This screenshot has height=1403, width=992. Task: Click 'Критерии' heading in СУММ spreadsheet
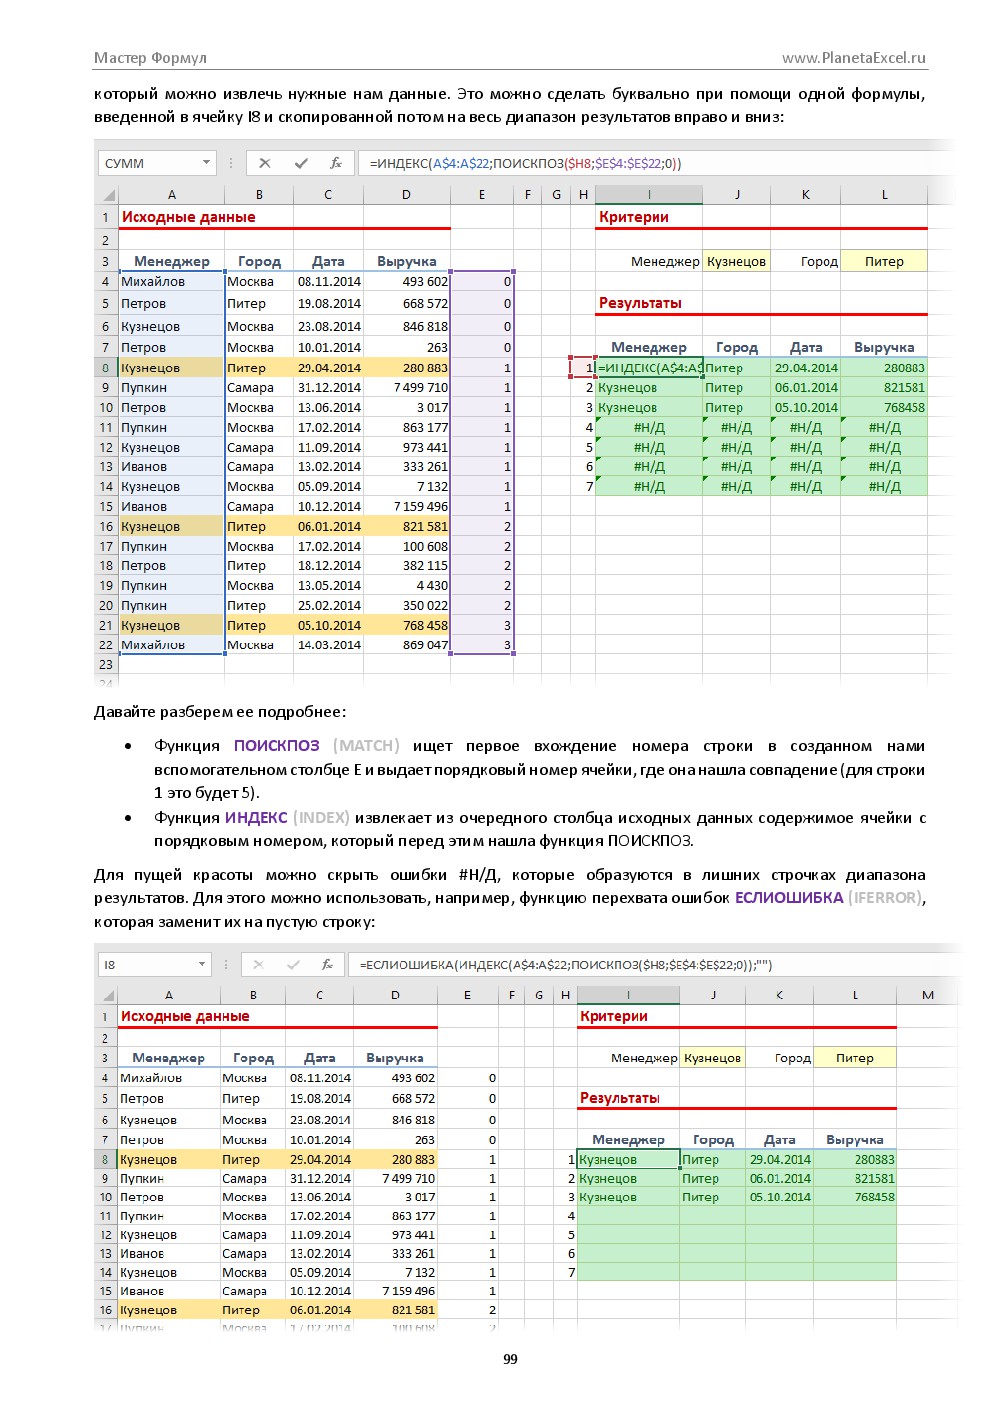(634, 217)
